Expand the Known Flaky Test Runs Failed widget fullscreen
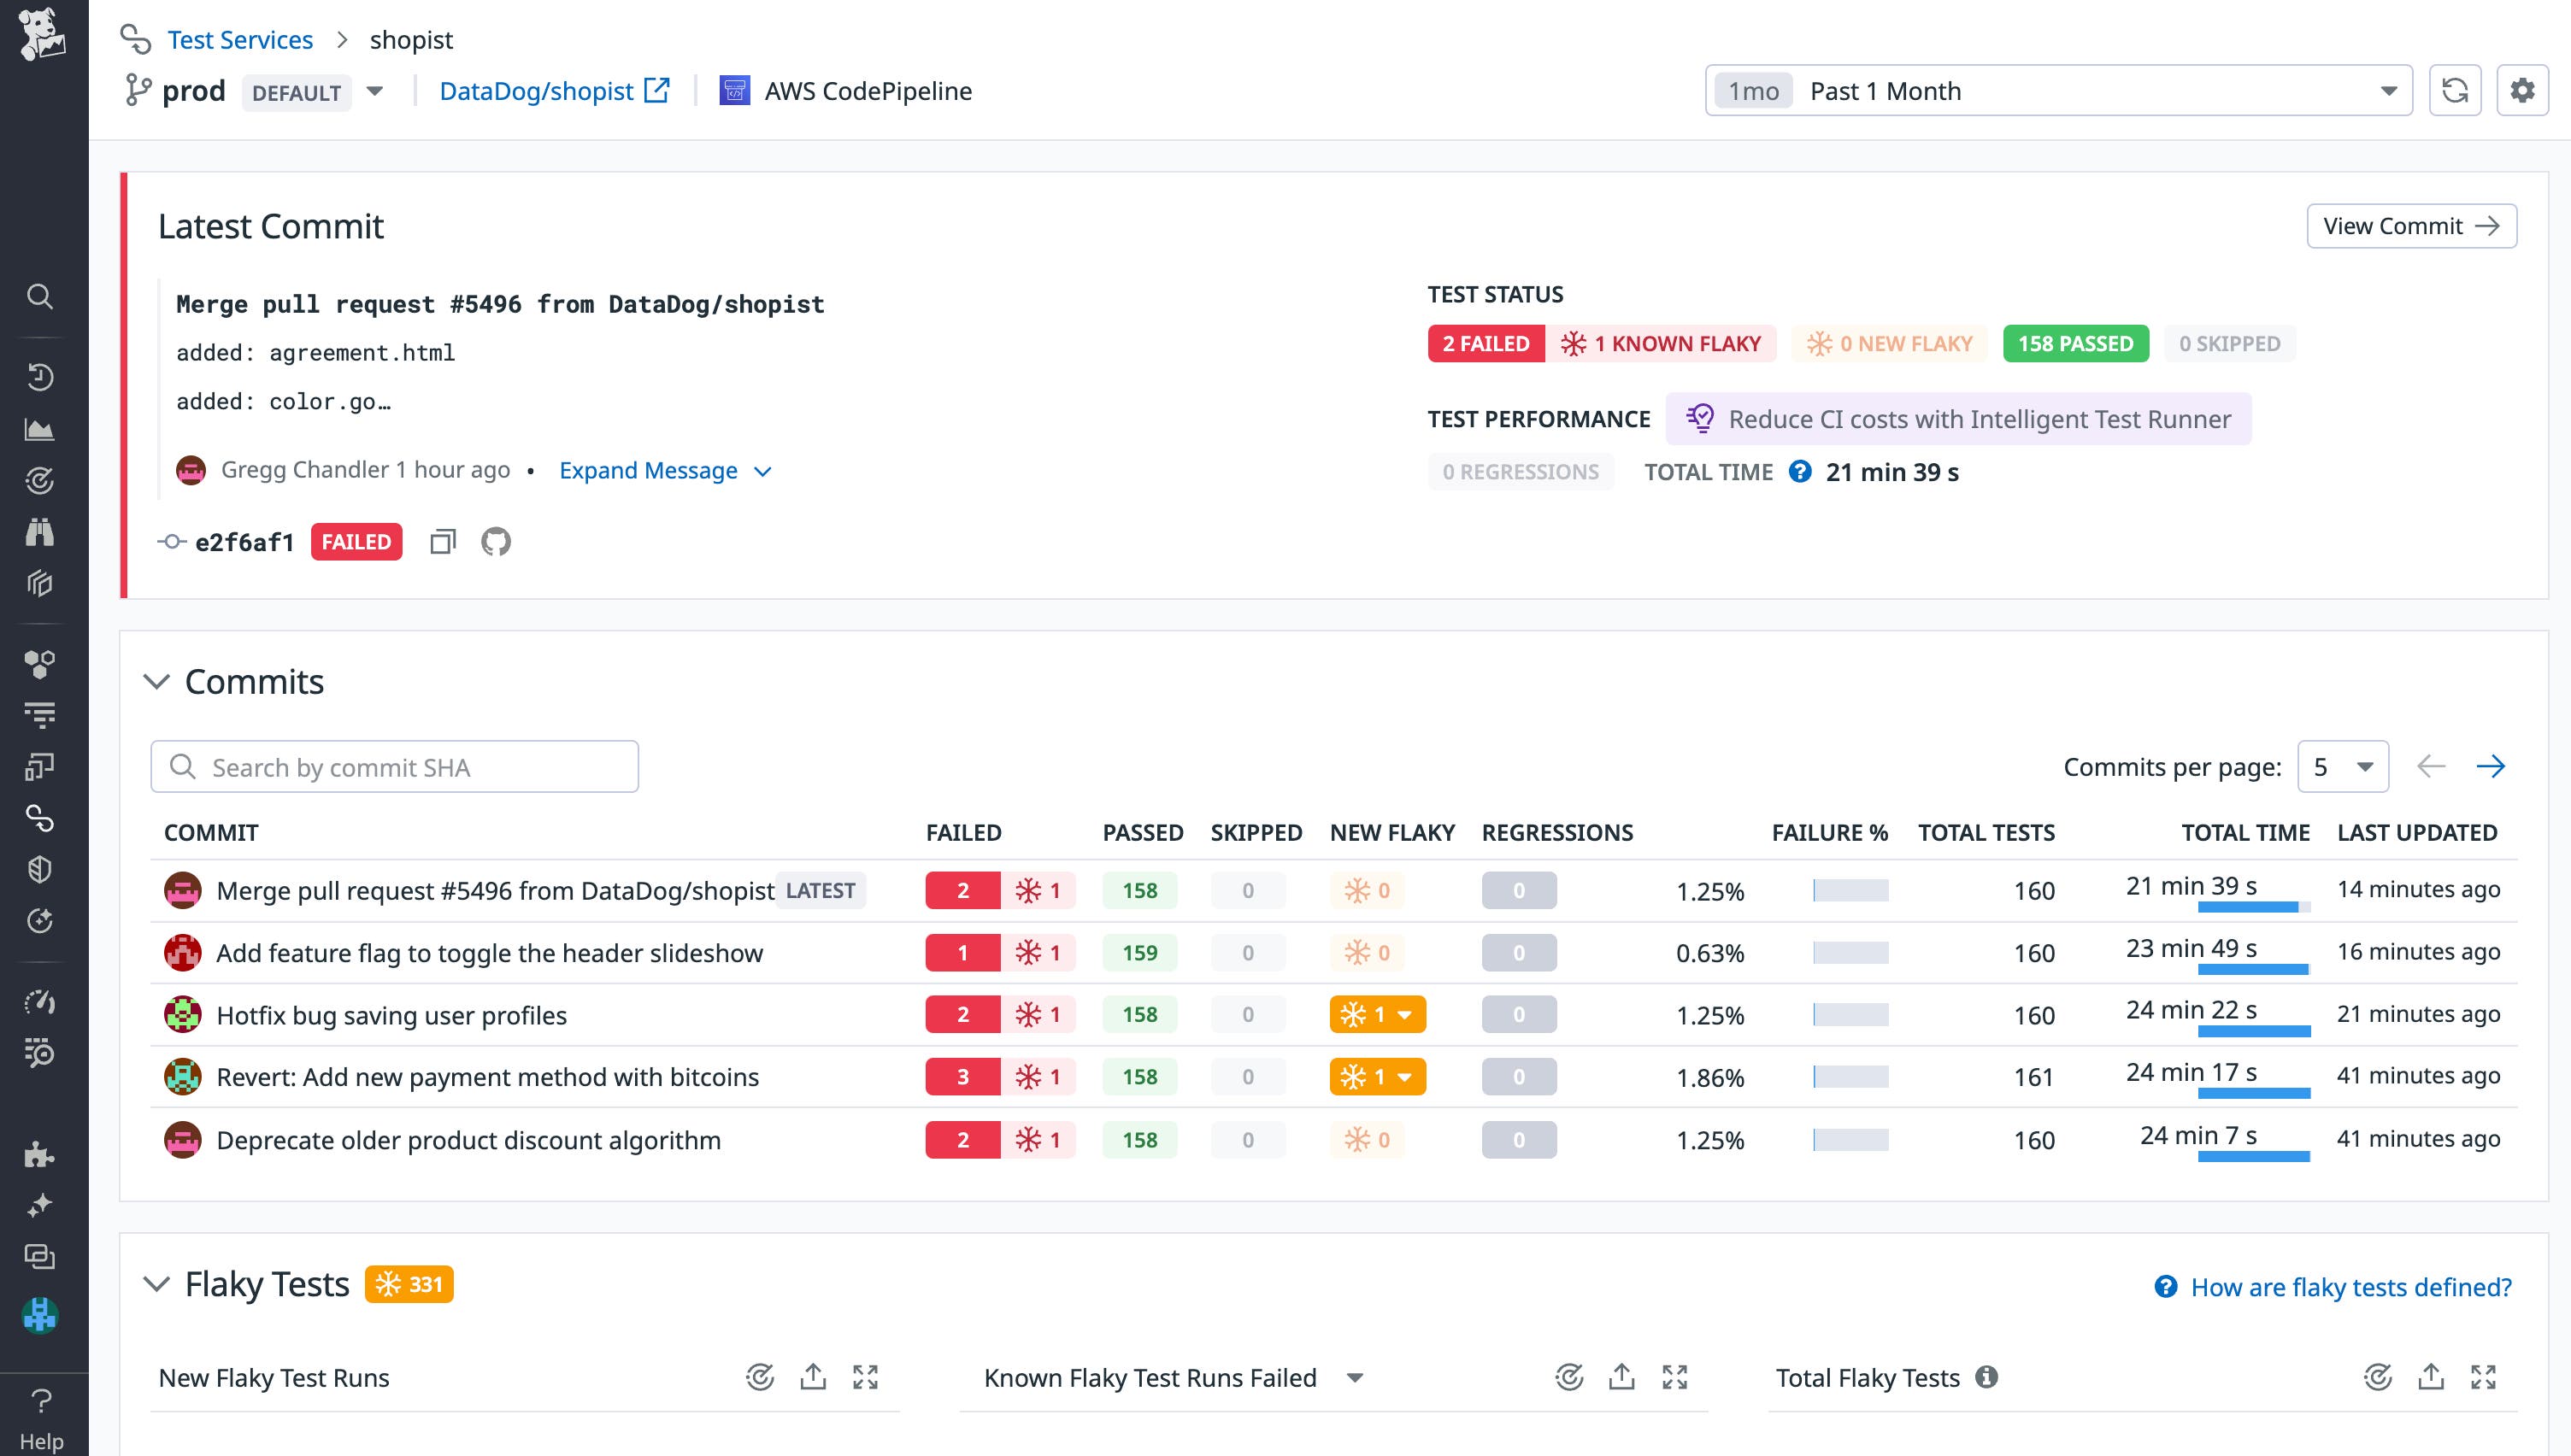The height and width of the screenshot is (1456, 2571). pos(1675,1377)
